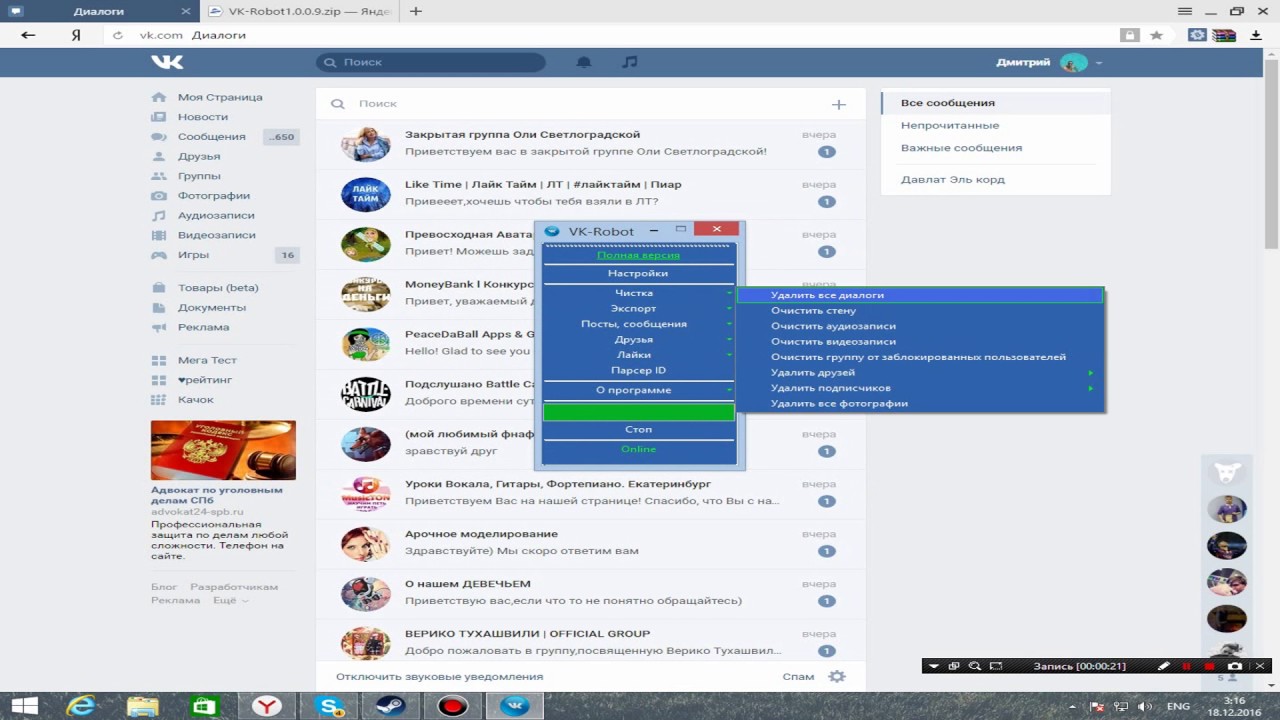Select Удалить все диалоги menu entry
Image resolution: width=1280 pixels, height=720 pixels.
[921, 295]
